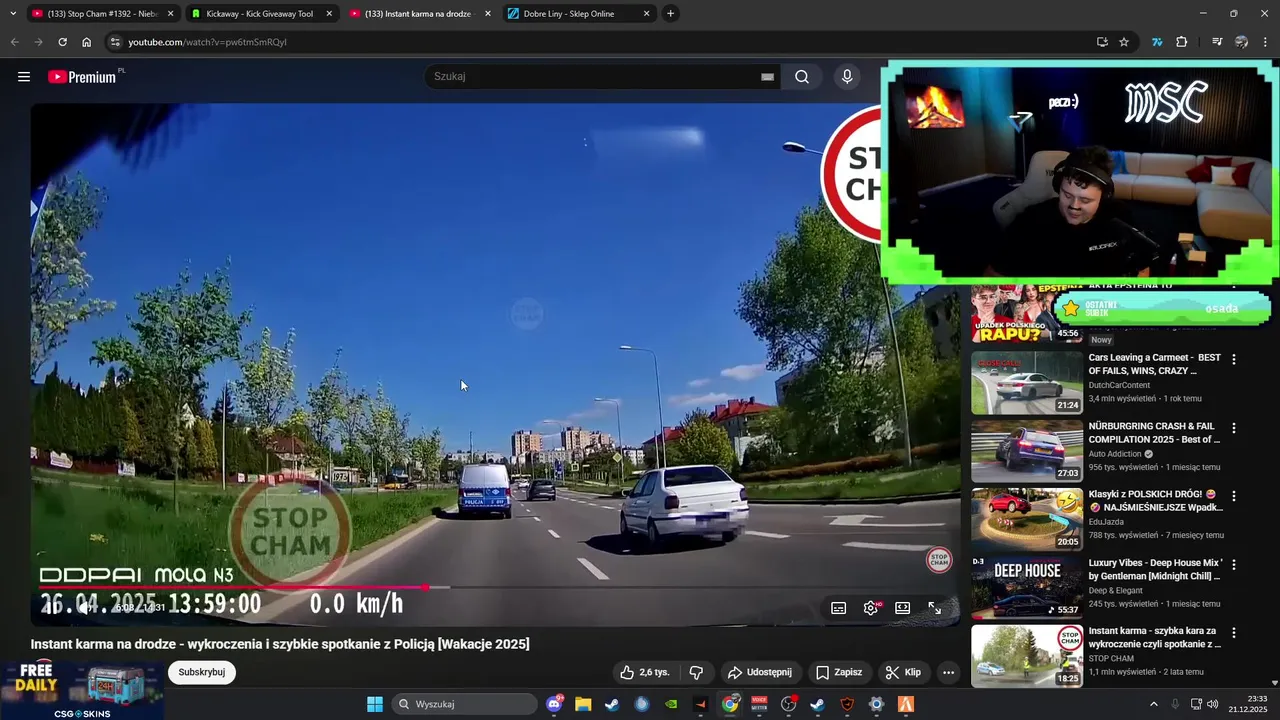Install app icon in address bar
Image resolution: width=1280 pixels, height=720 pixels.
(1102, 42)
